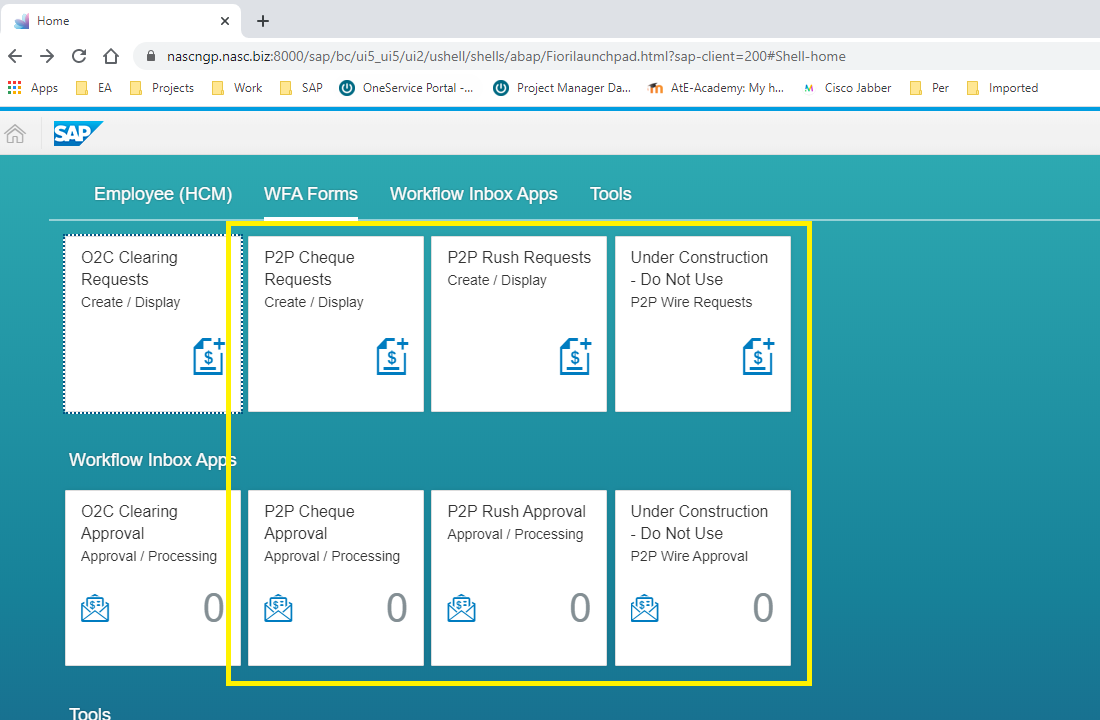Image resolution: width=1100 pixels, height=720 pixels.
Task: Open the Apps grid in bookmarks bar
Action: tap(33, 88)
